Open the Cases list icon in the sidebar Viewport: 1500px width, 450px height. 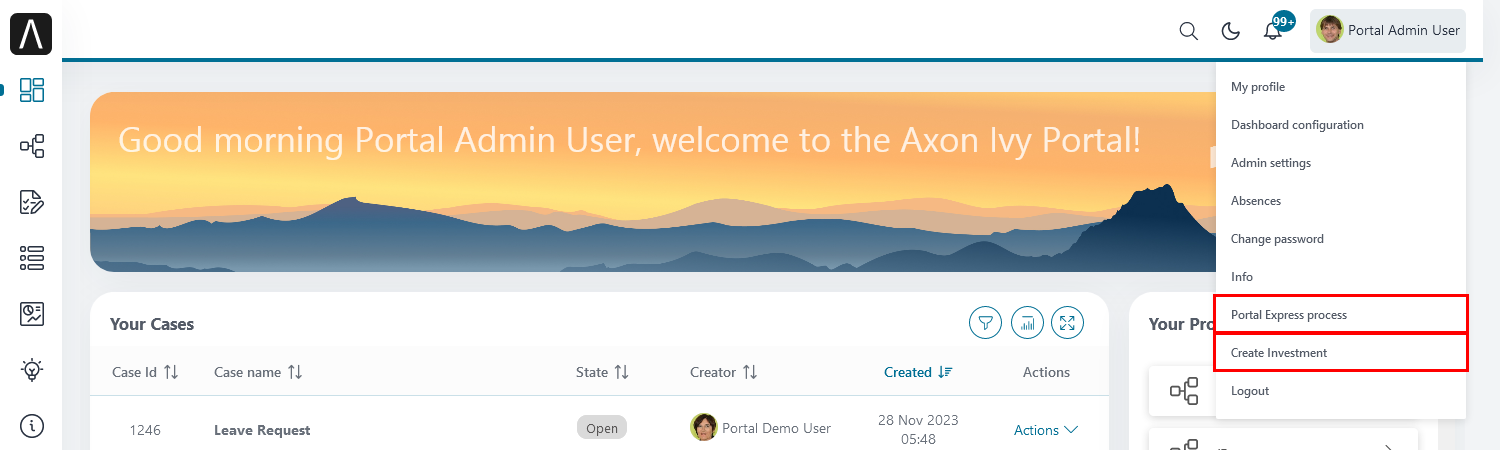pyautogui.click(x=32, y=258)
